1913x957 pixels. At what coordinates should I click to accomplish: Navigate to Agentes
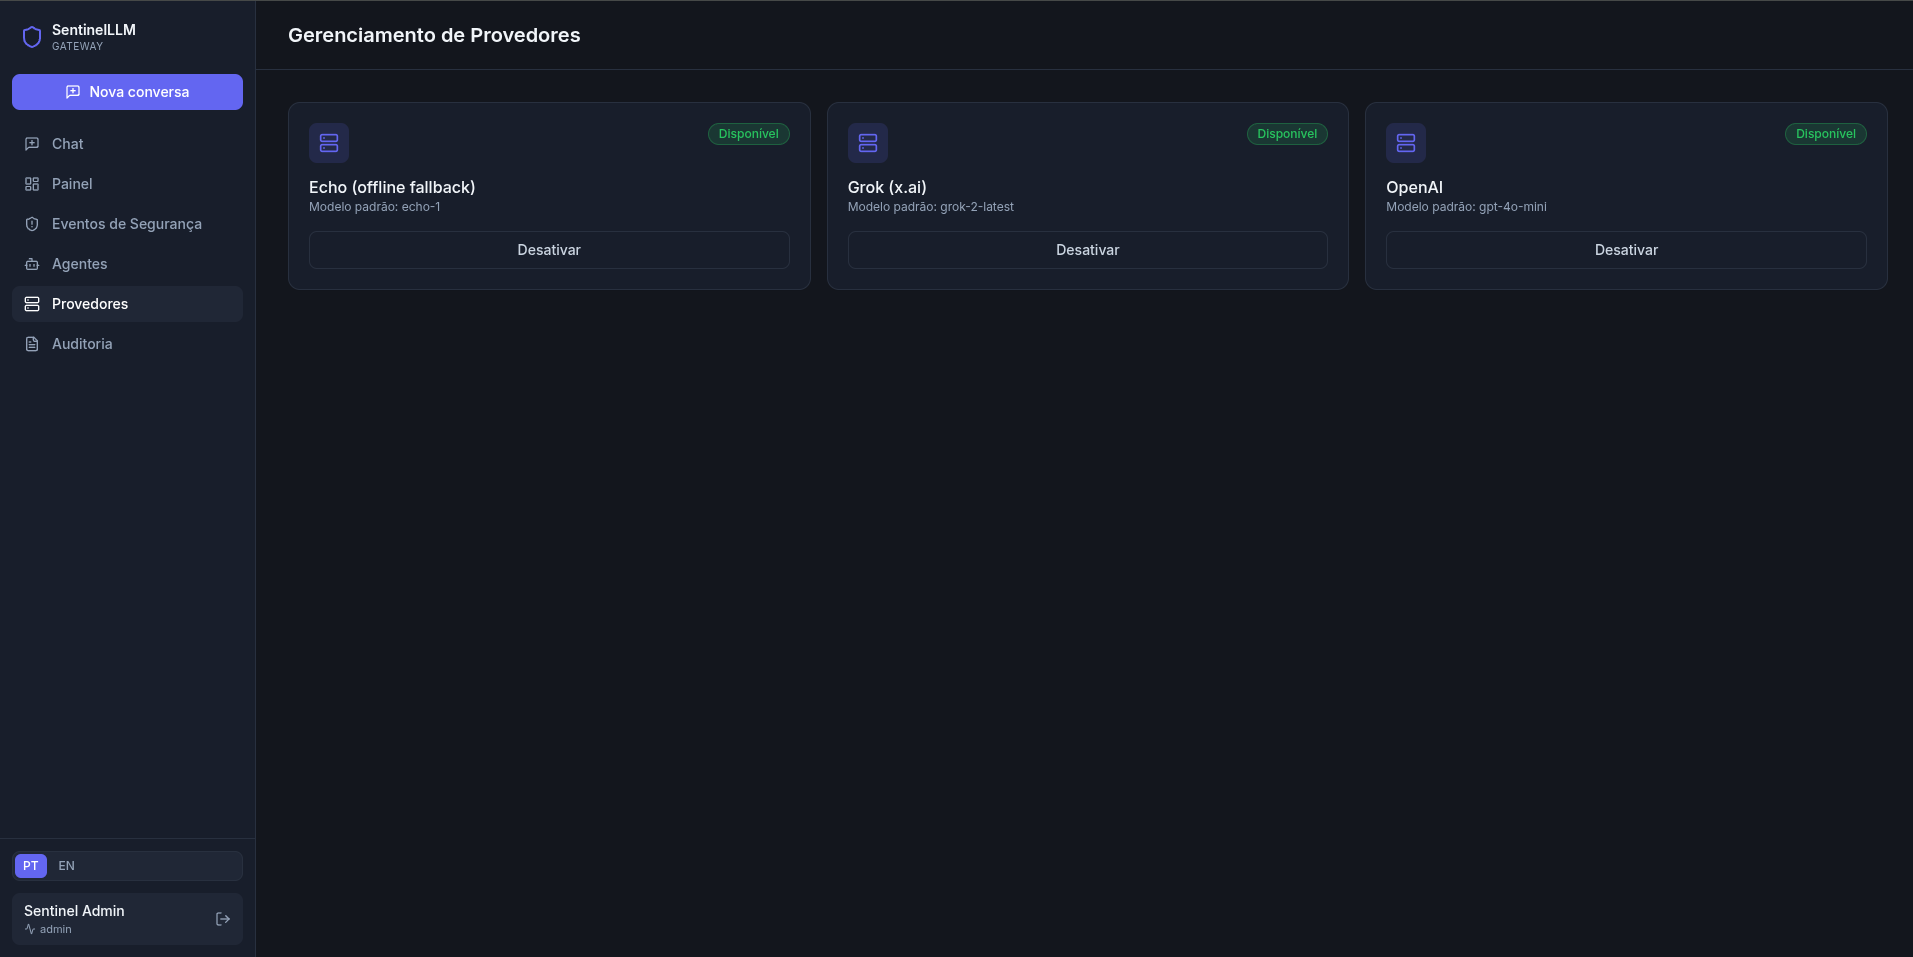tap(127, 264)
